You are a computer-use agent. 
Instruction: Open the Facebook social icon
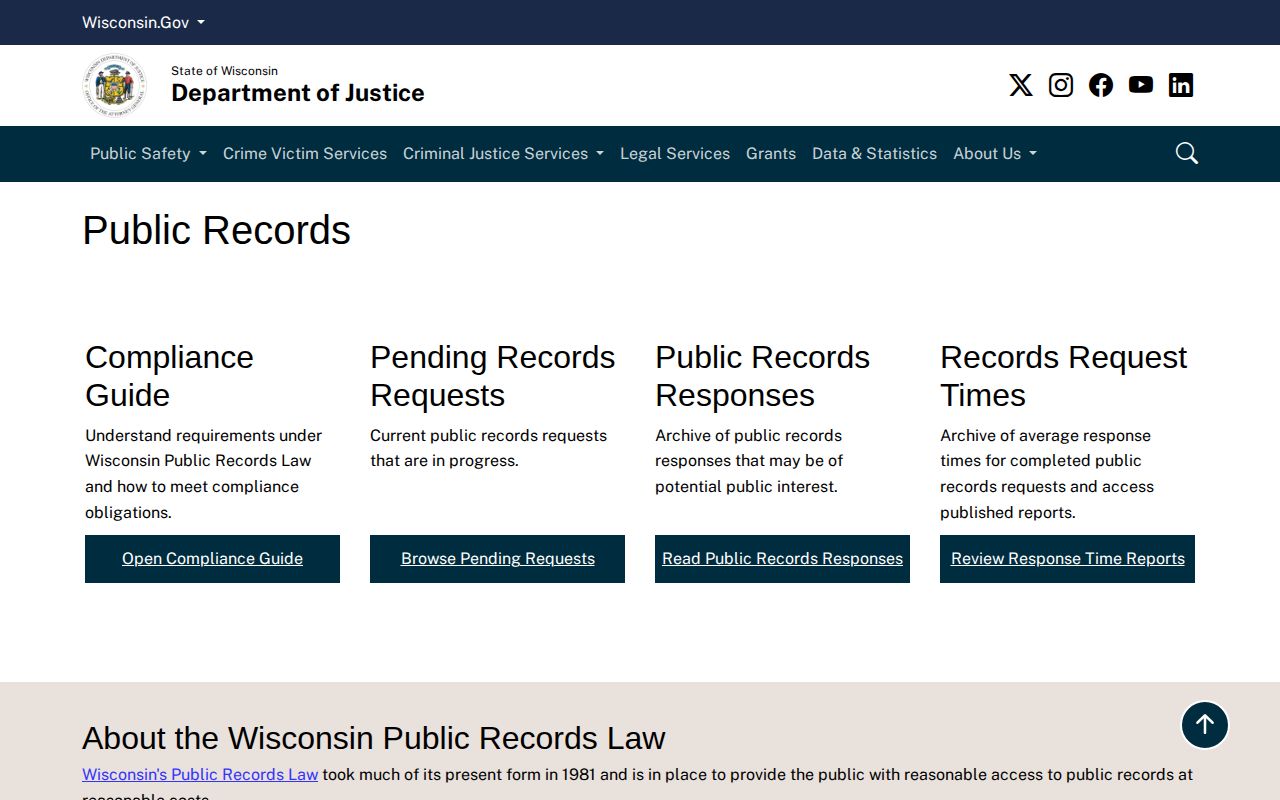click(x=1100, y=85)
